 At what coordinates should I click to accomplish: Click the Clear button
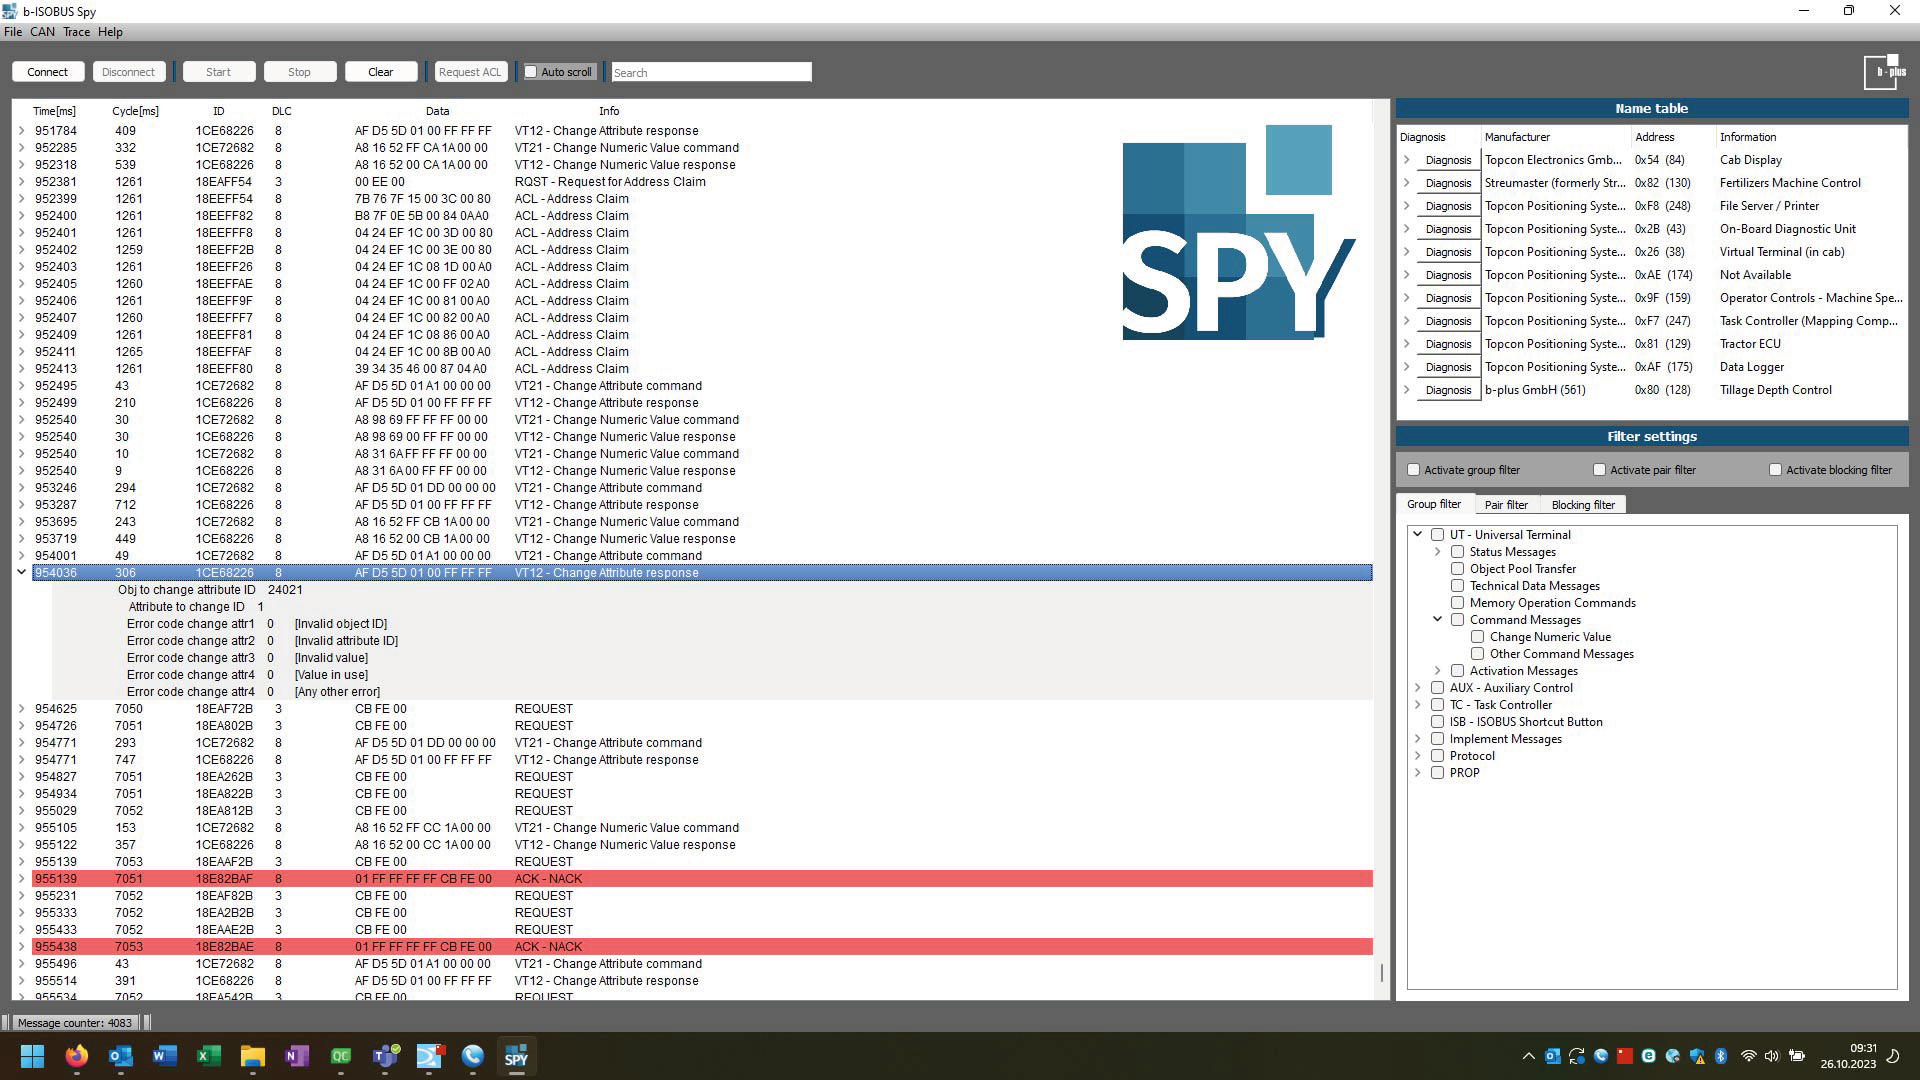tap(380, 72)
